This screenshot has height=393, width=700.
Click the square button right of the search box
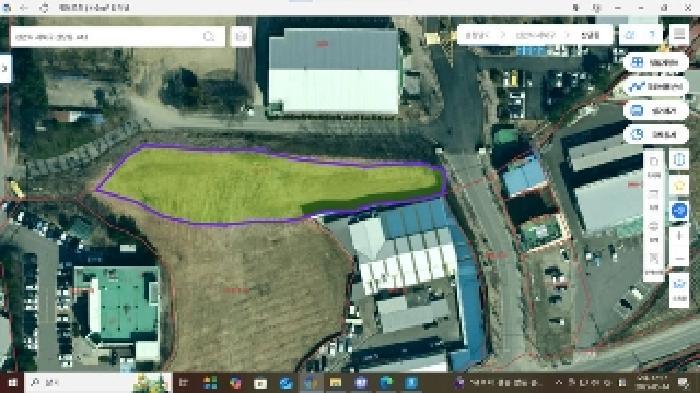241,36
